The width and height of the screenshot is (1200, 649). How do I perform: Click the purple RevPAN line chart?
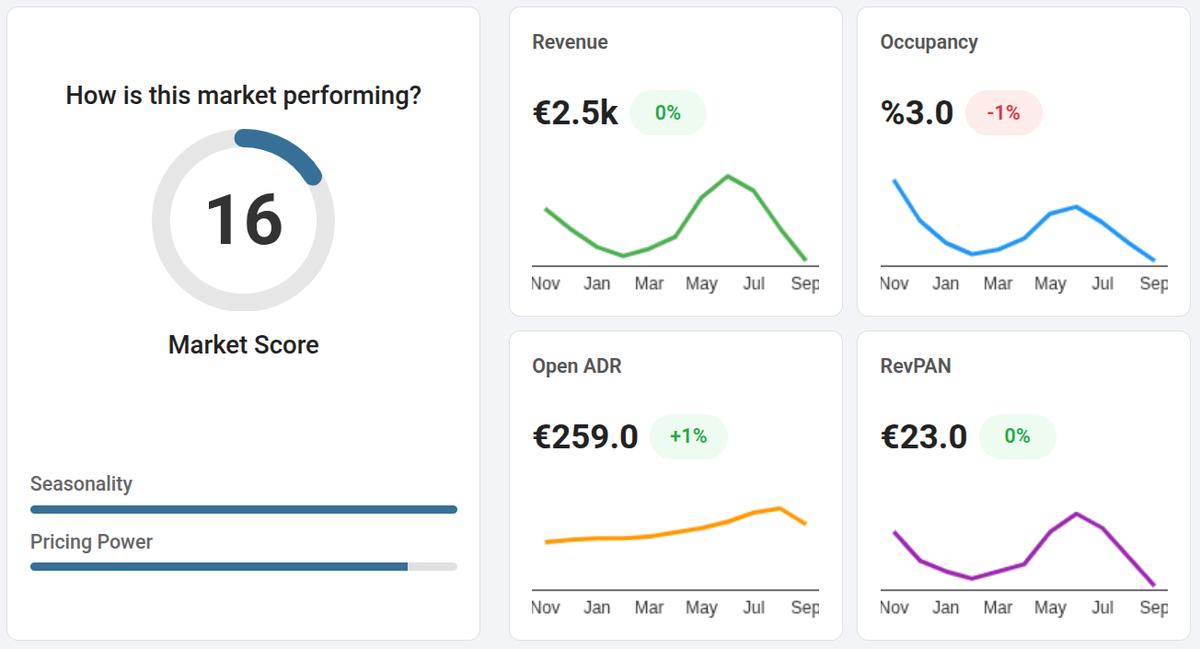pos(1023,549)
